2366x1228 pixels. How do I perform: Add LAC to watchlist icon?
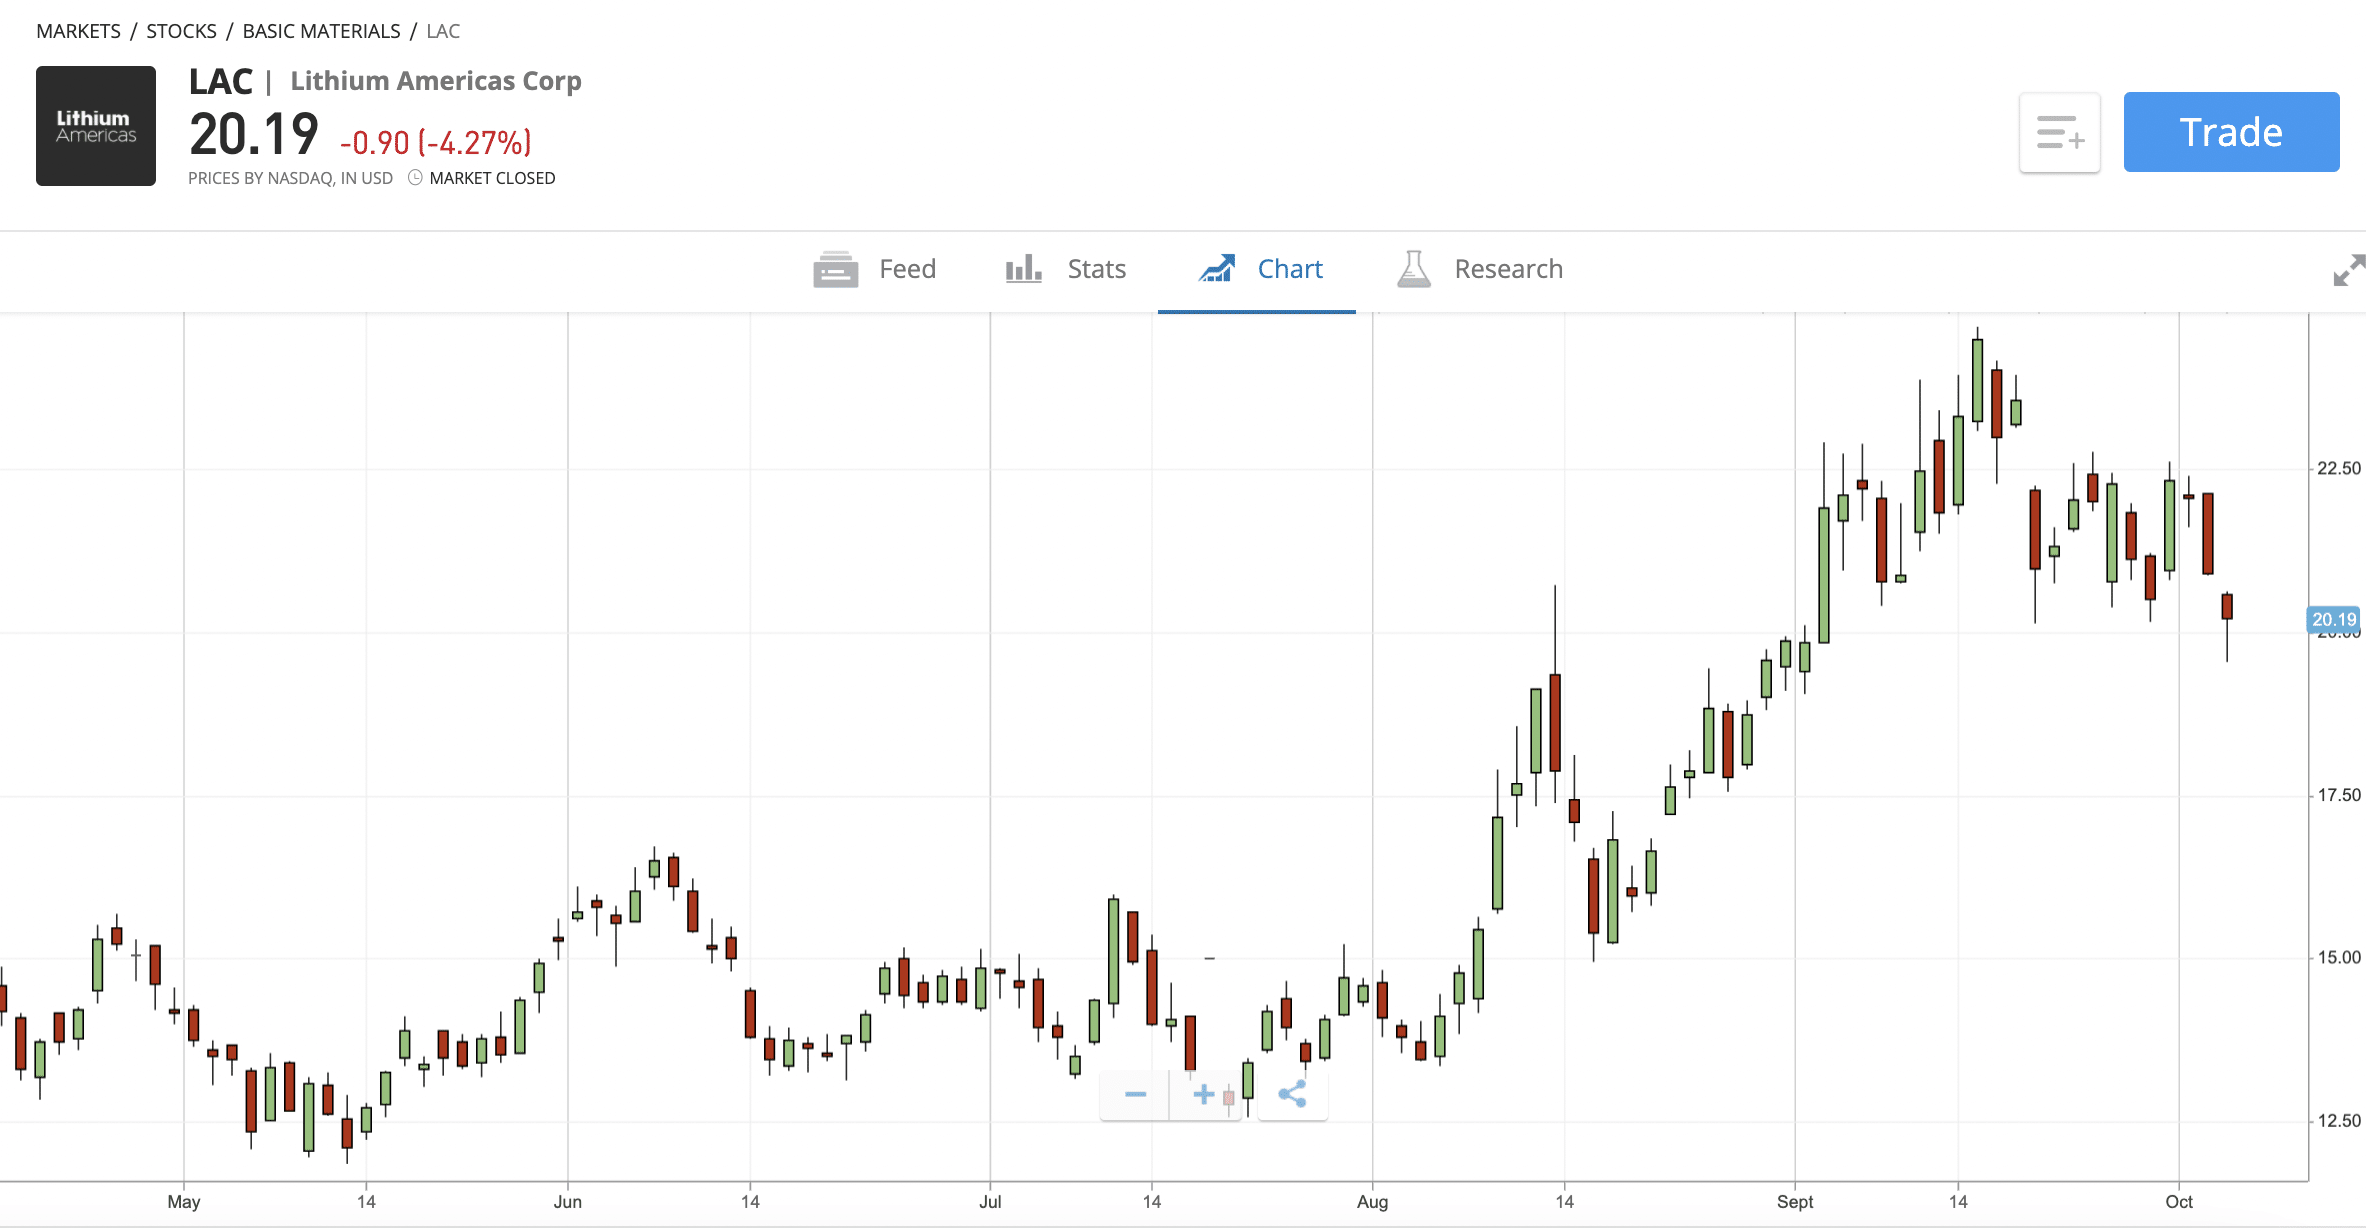pos(2060,132)
